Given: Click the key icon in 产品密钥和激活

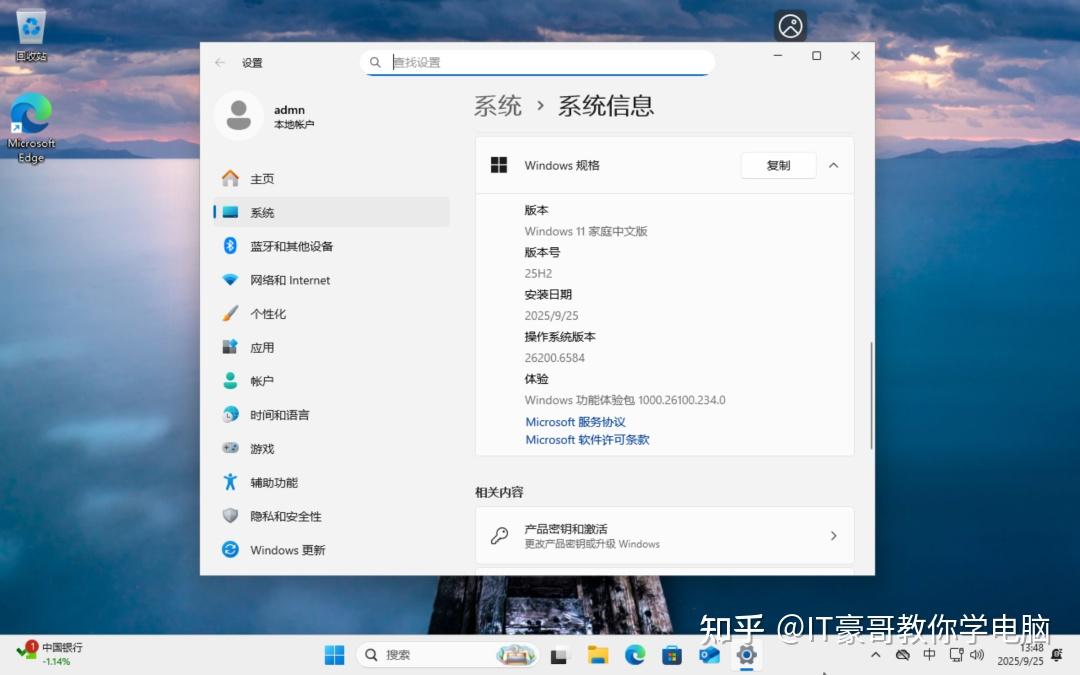Looking at the screenshot, I should click(x=499, y=535).
